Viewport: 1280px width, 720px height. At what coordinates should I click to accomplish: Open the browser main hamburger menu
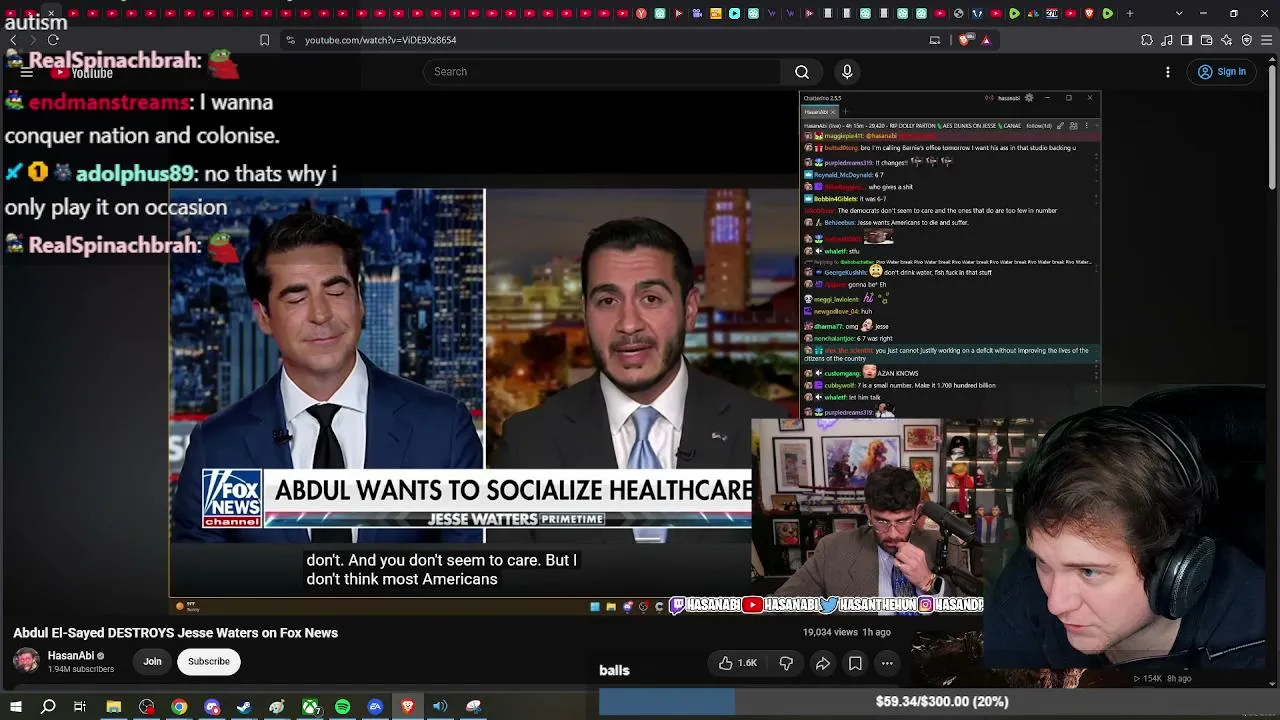pyautogui.click(x=1267, y=40)
